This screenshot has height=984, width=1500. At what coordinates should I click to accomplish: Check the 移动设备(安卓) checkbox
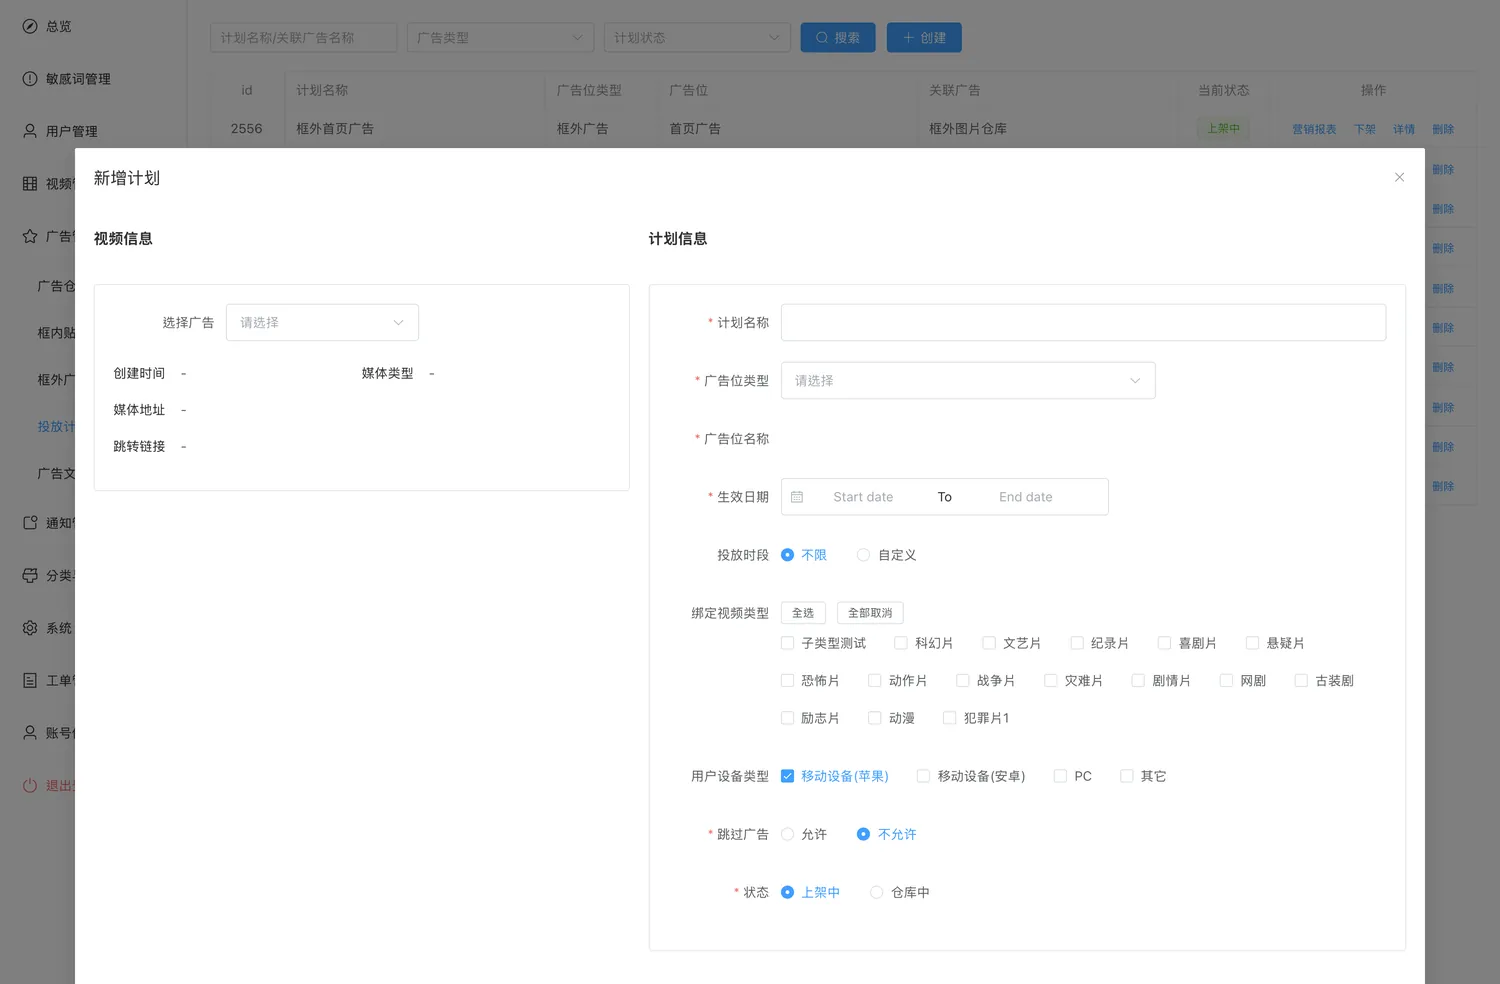tap(923, 776)
